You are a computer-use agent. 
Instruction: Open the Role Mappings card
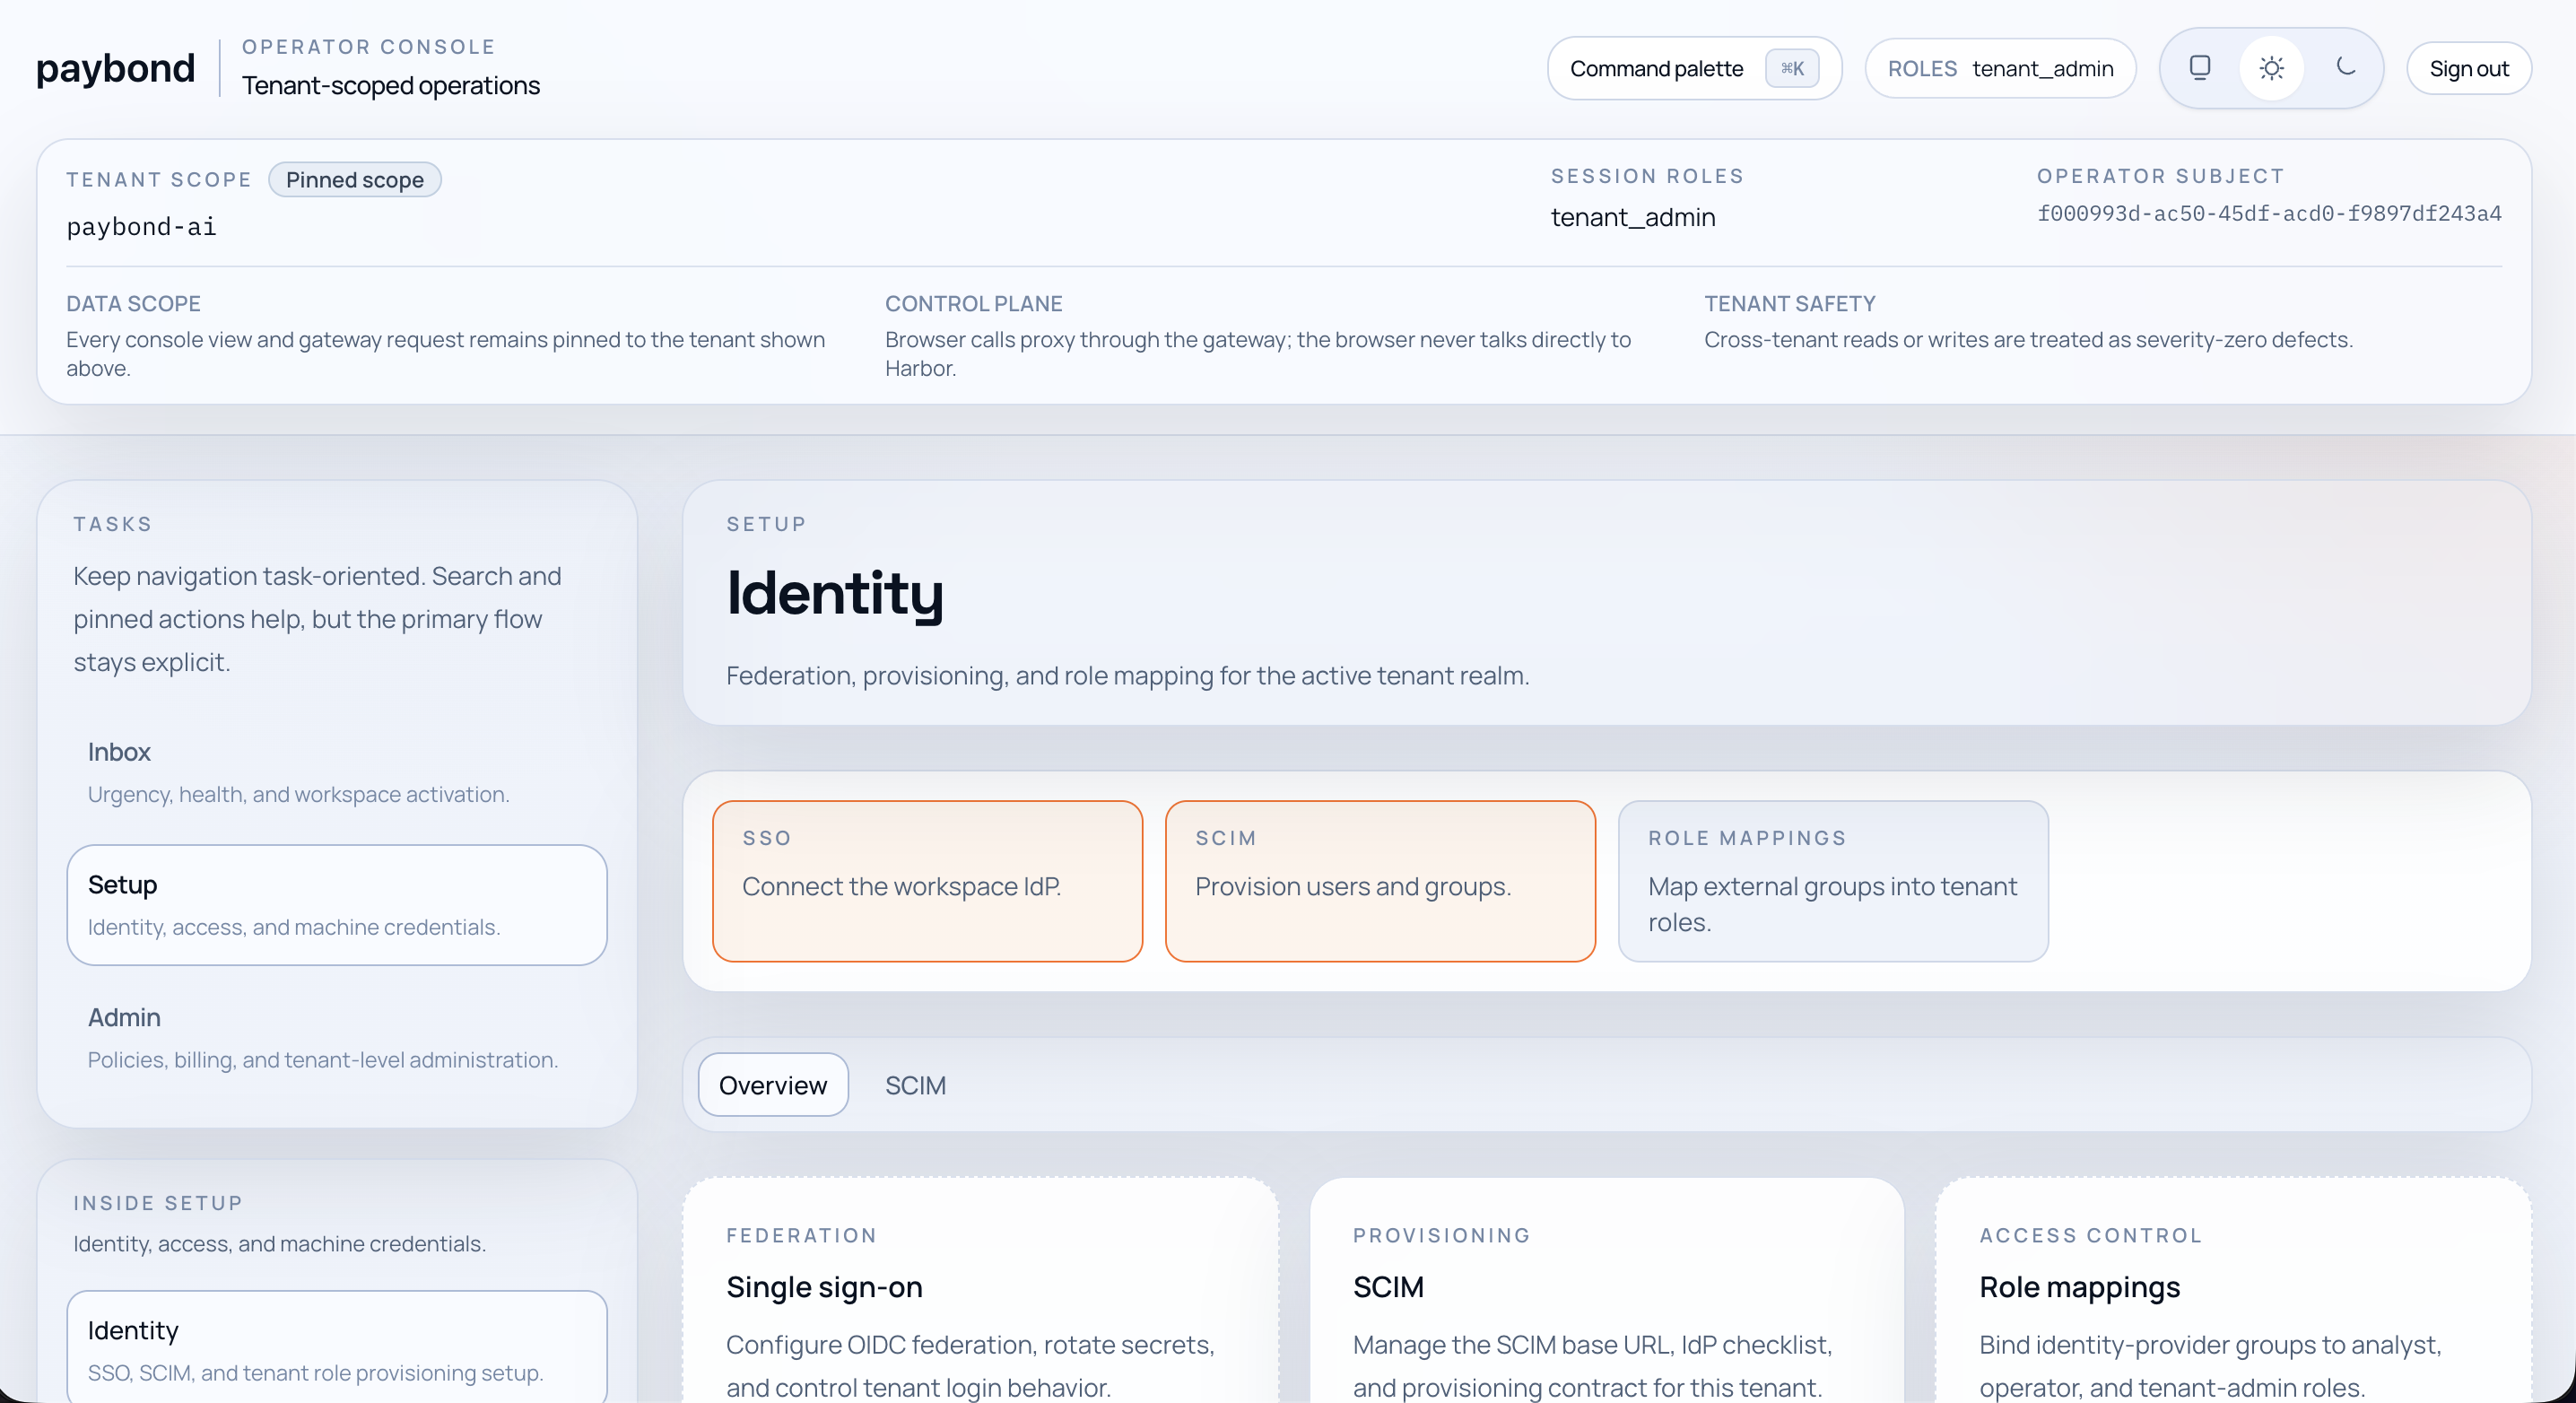(1832, 880)
